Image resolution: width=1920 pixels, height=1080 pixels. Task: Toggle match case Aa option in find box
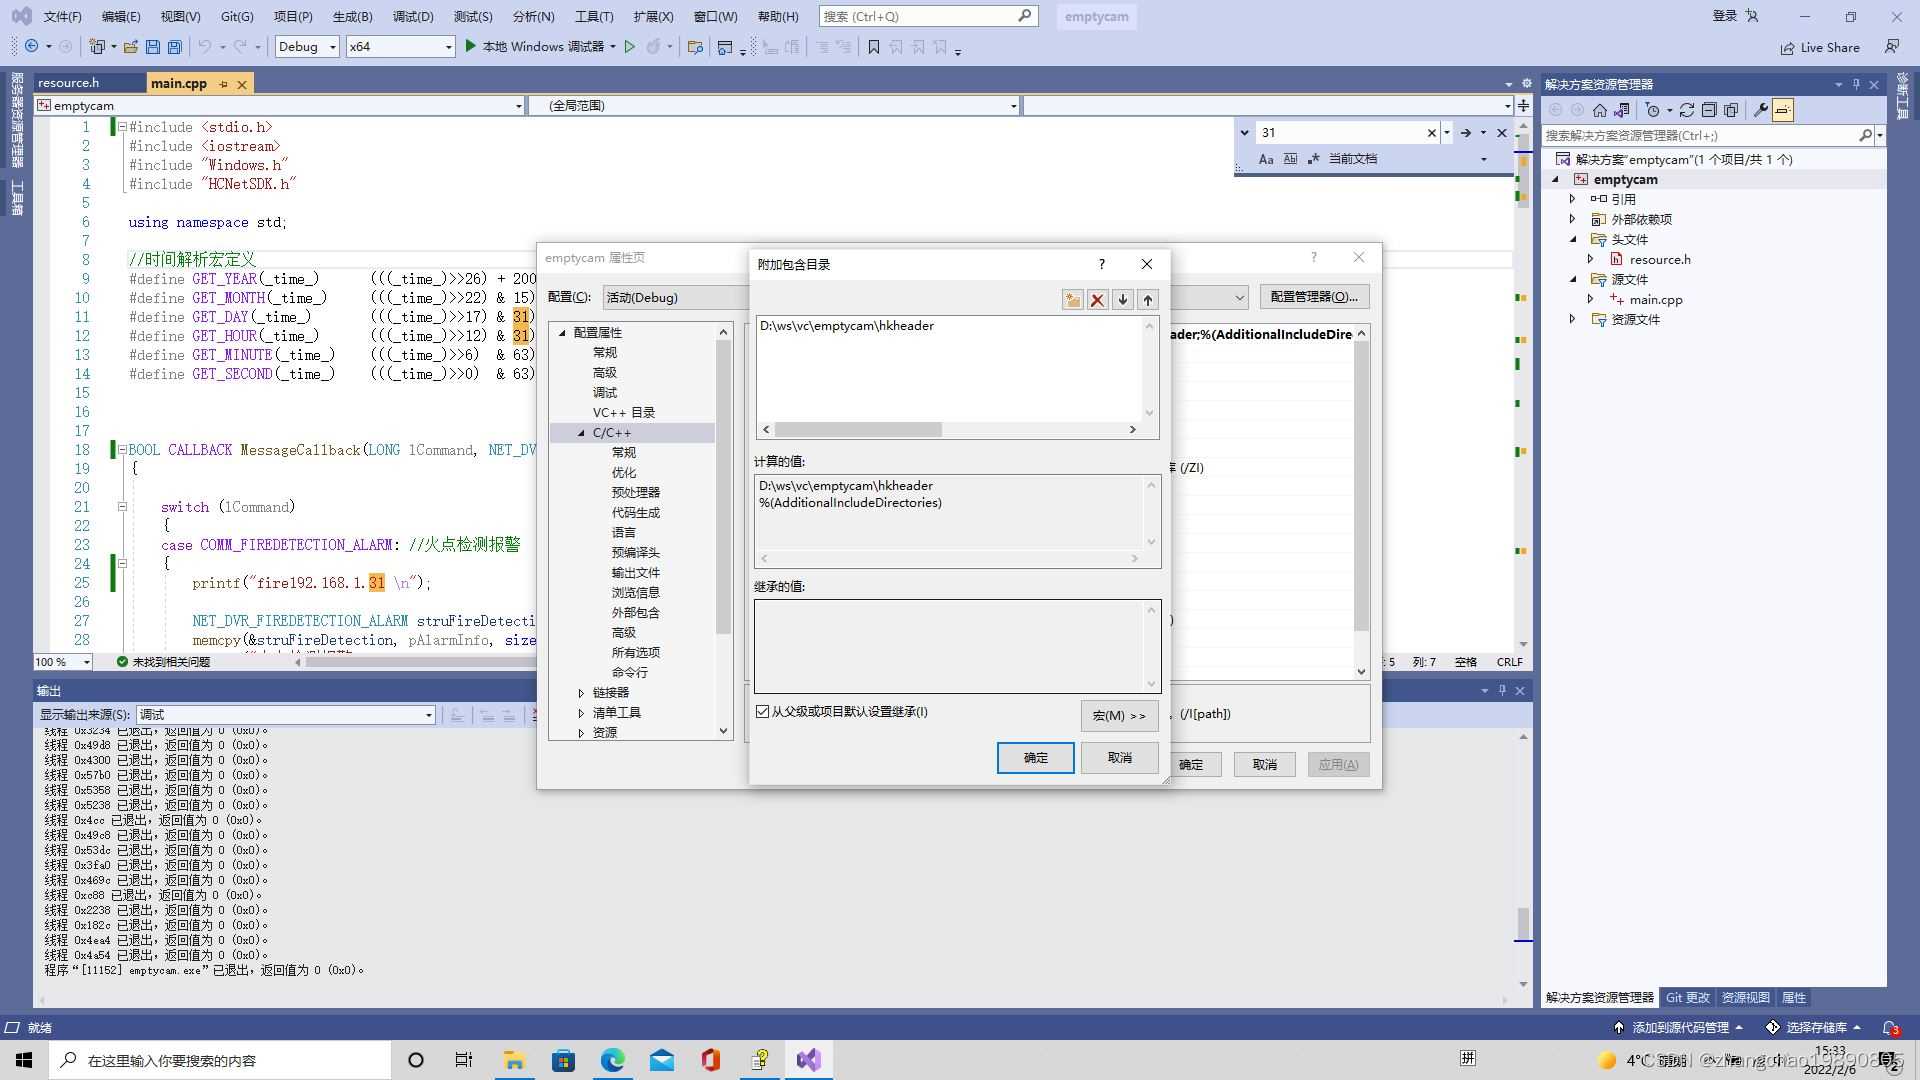click(x=1266, y=159)
